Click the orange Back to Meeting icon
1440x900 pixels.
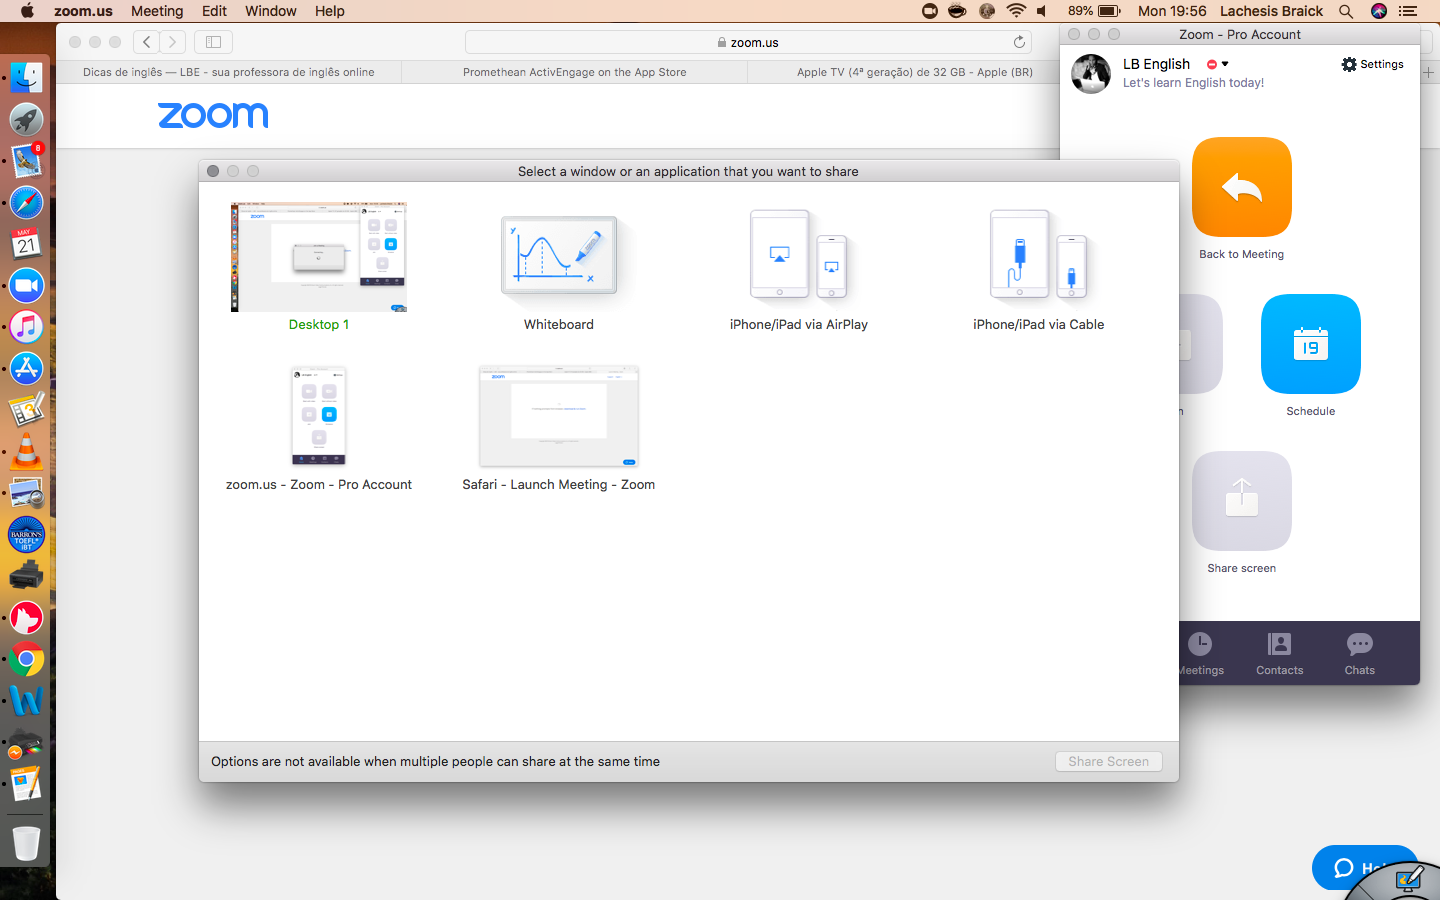[1242, 187]
